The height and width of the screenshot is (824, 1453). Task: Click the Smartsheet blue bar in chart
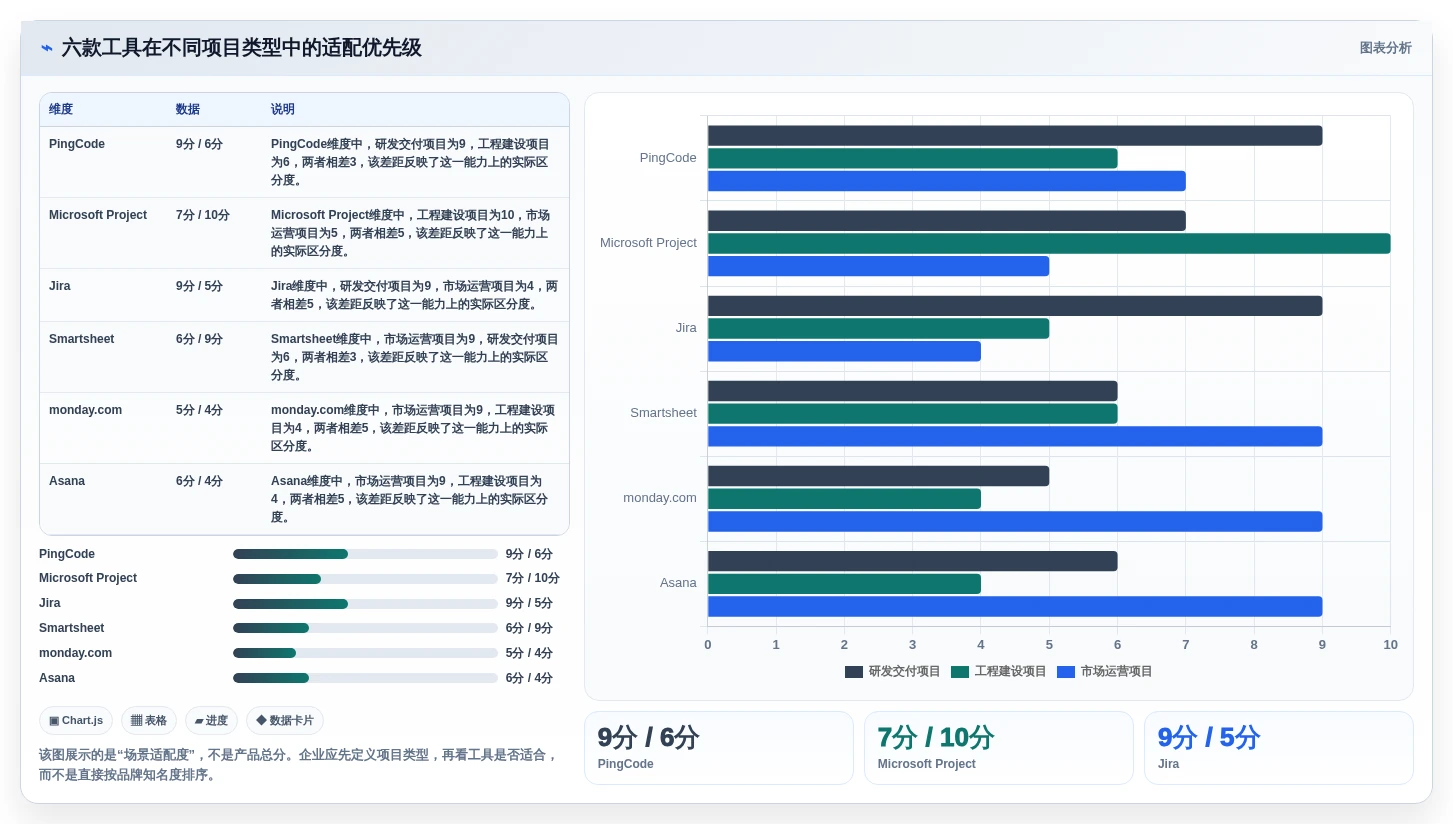tap(1015, 436)
